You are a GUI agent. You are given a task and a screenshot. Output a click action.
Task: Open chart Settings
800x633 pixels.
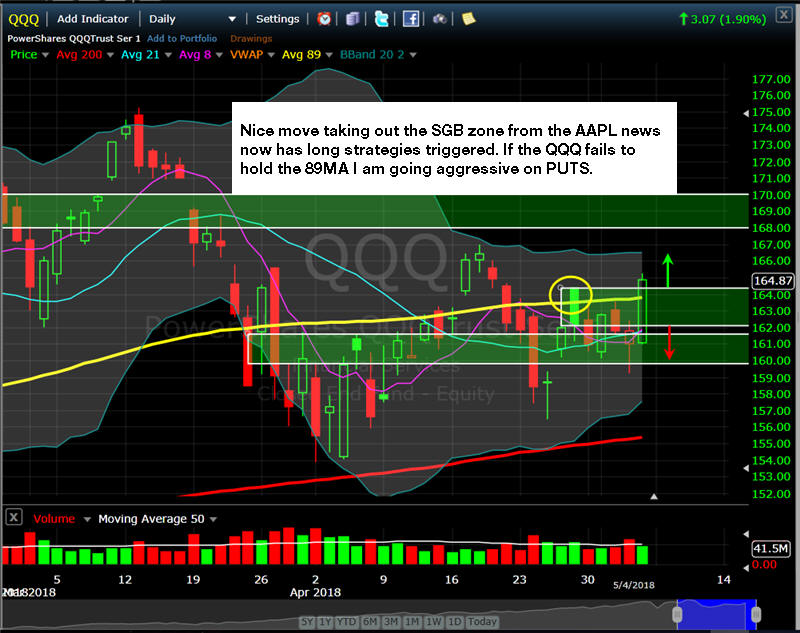click(x=278, y=19)
